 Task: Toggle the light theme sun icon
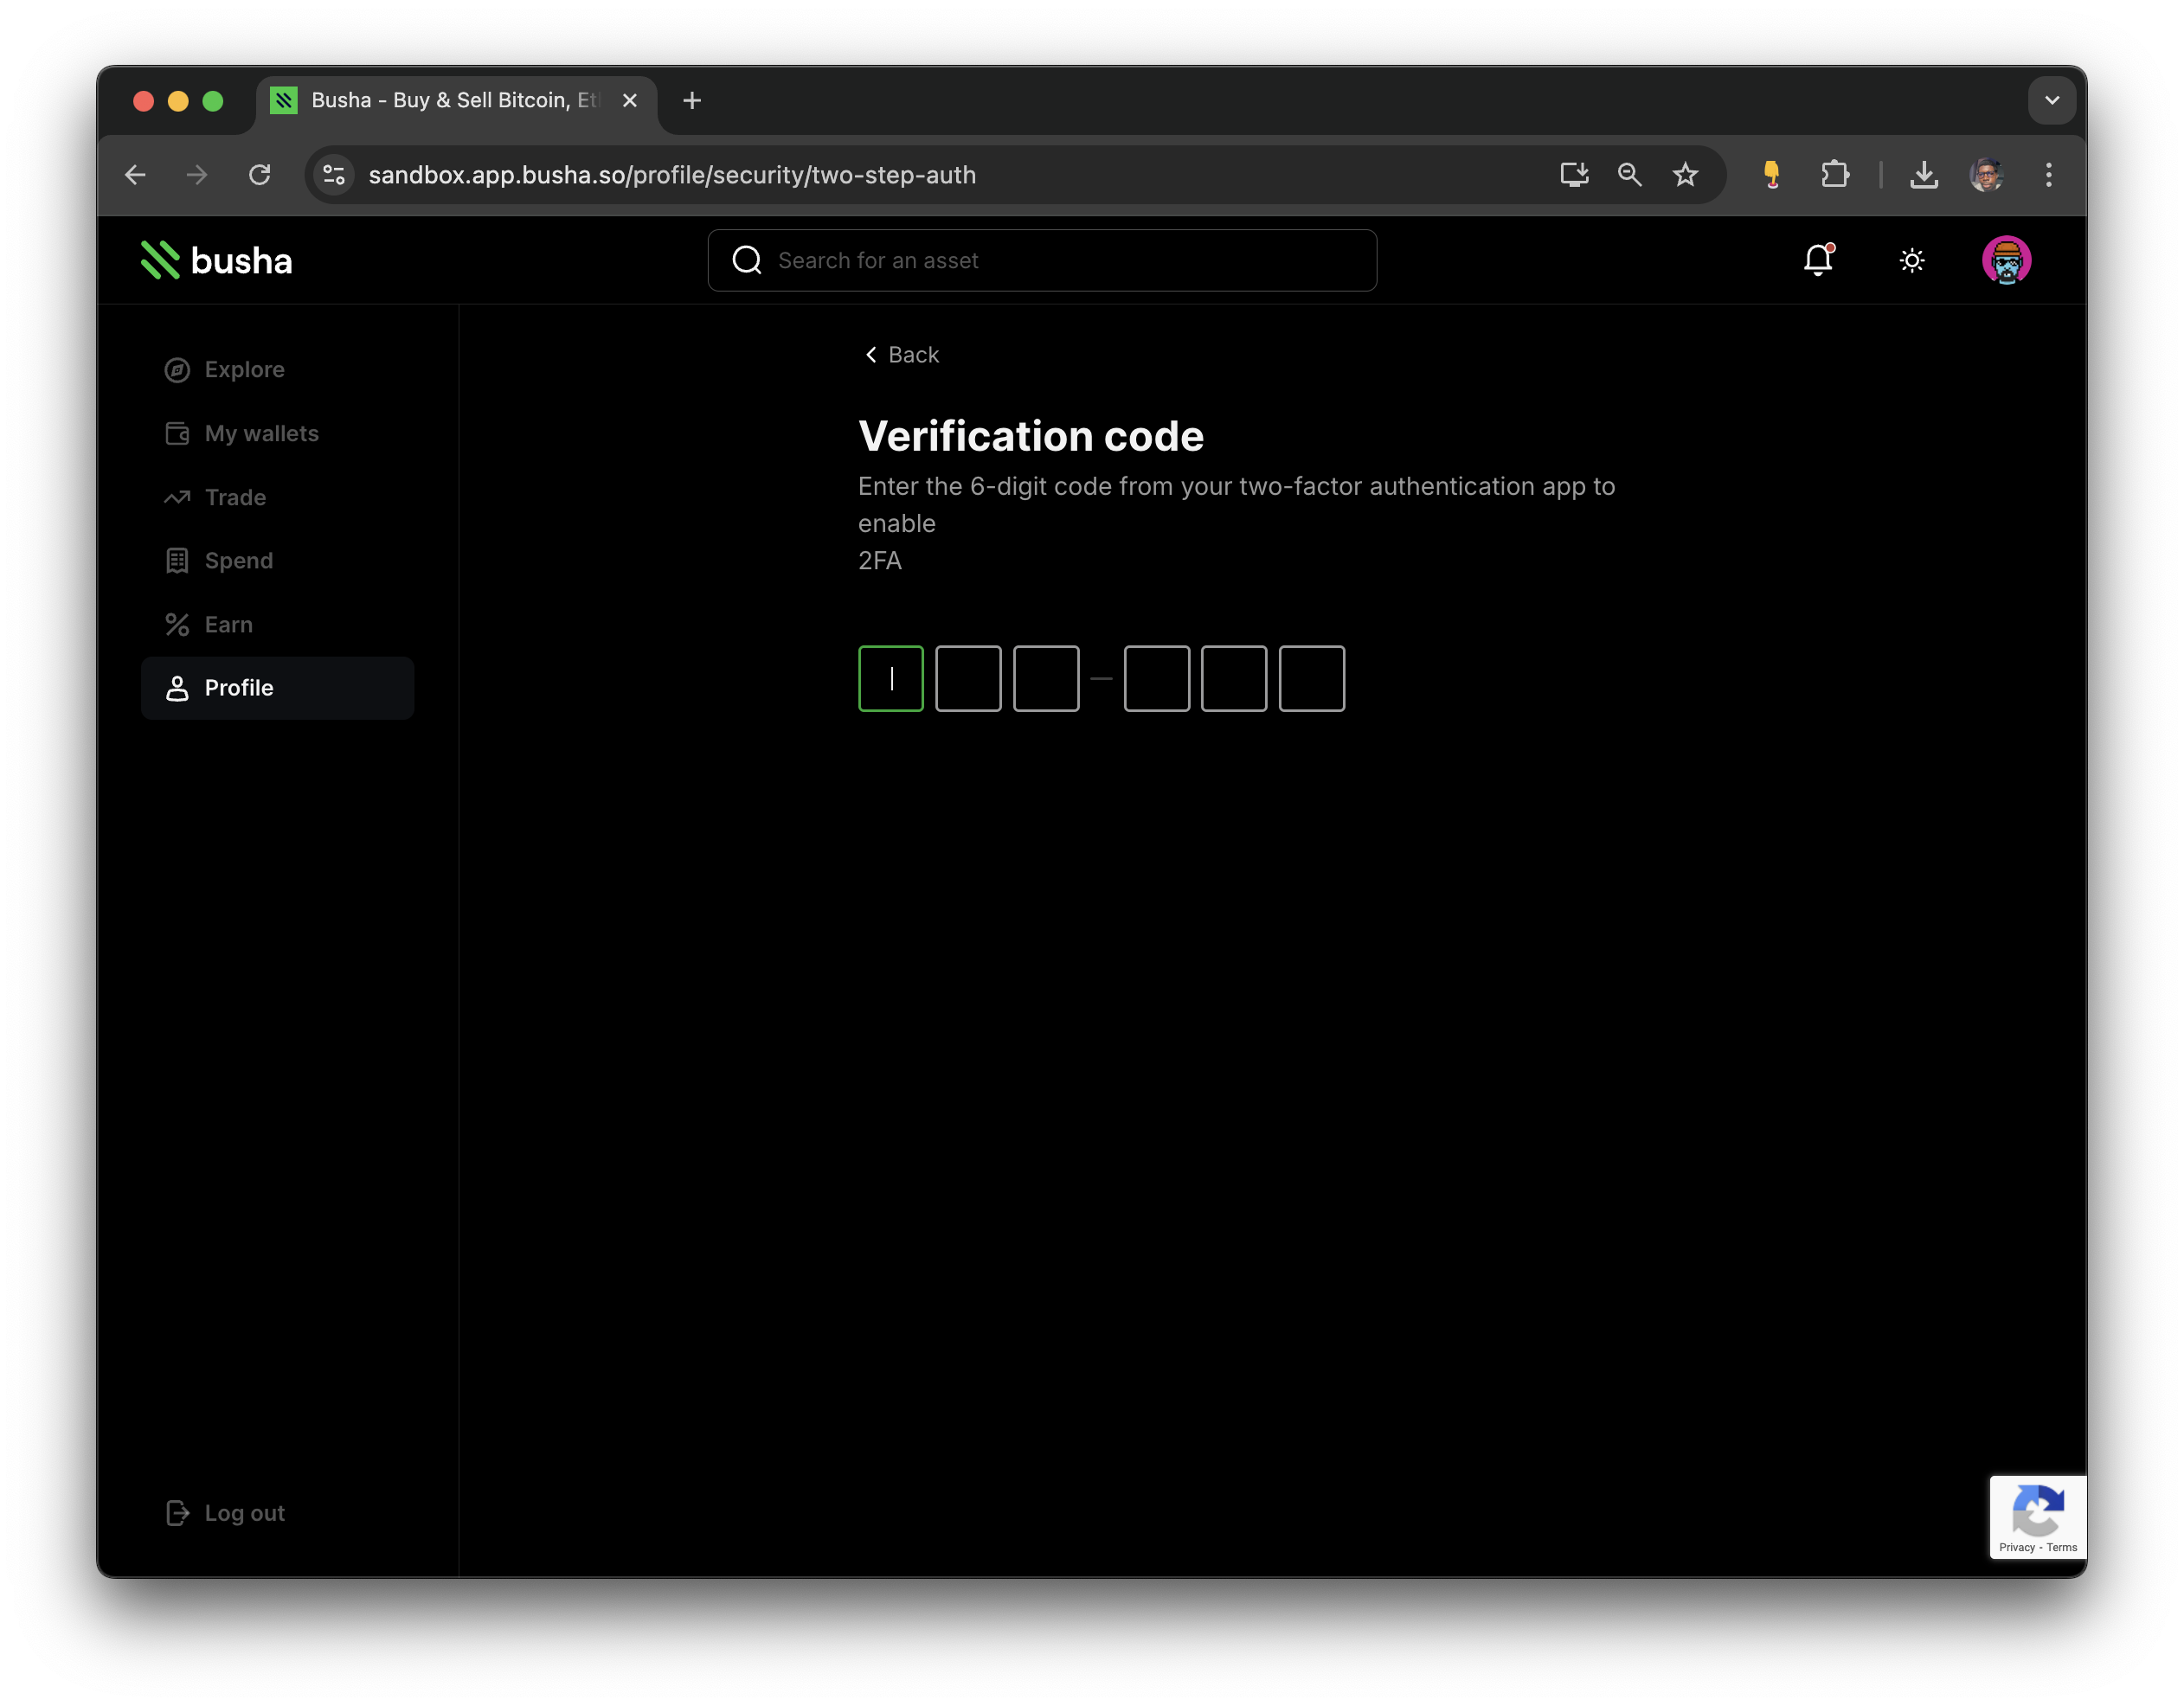[1912, 260]
